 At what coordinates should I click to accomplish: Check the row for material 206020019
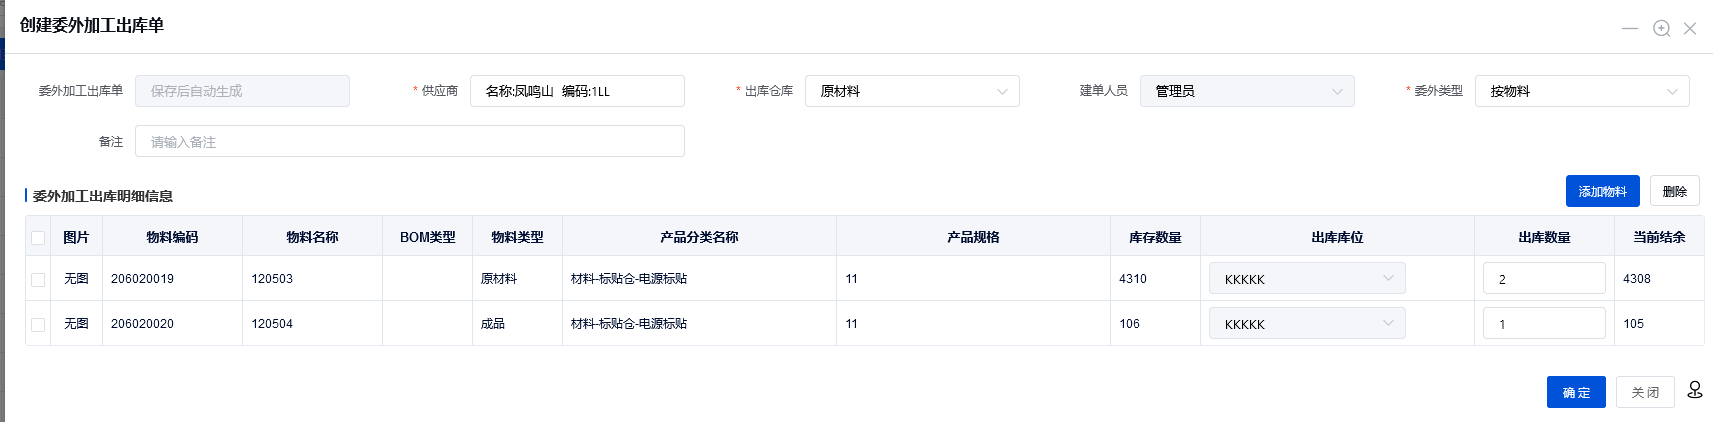(x=38, y=280)
